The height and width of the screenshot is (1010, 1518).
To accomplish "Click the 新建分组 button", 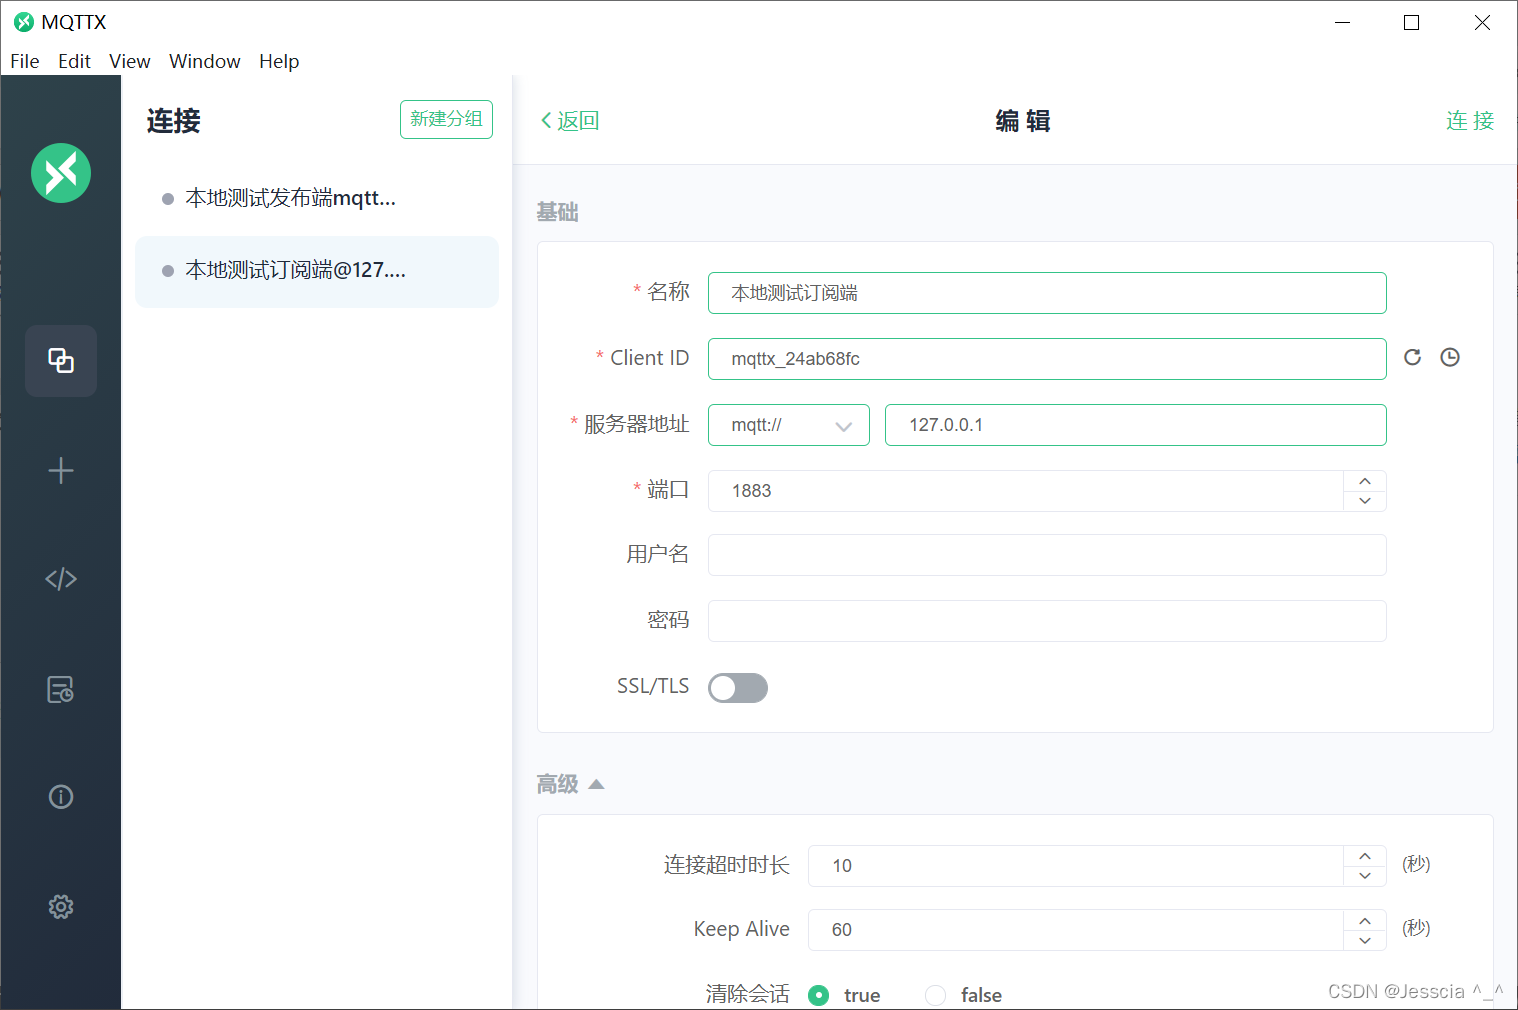I will [446, 119].
